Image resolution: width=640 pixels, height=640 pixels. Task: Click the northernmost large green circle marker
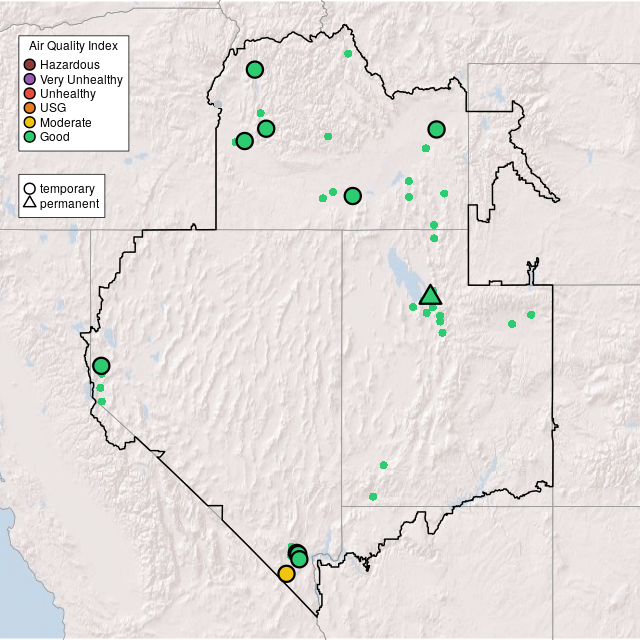[x=255, y=70]
